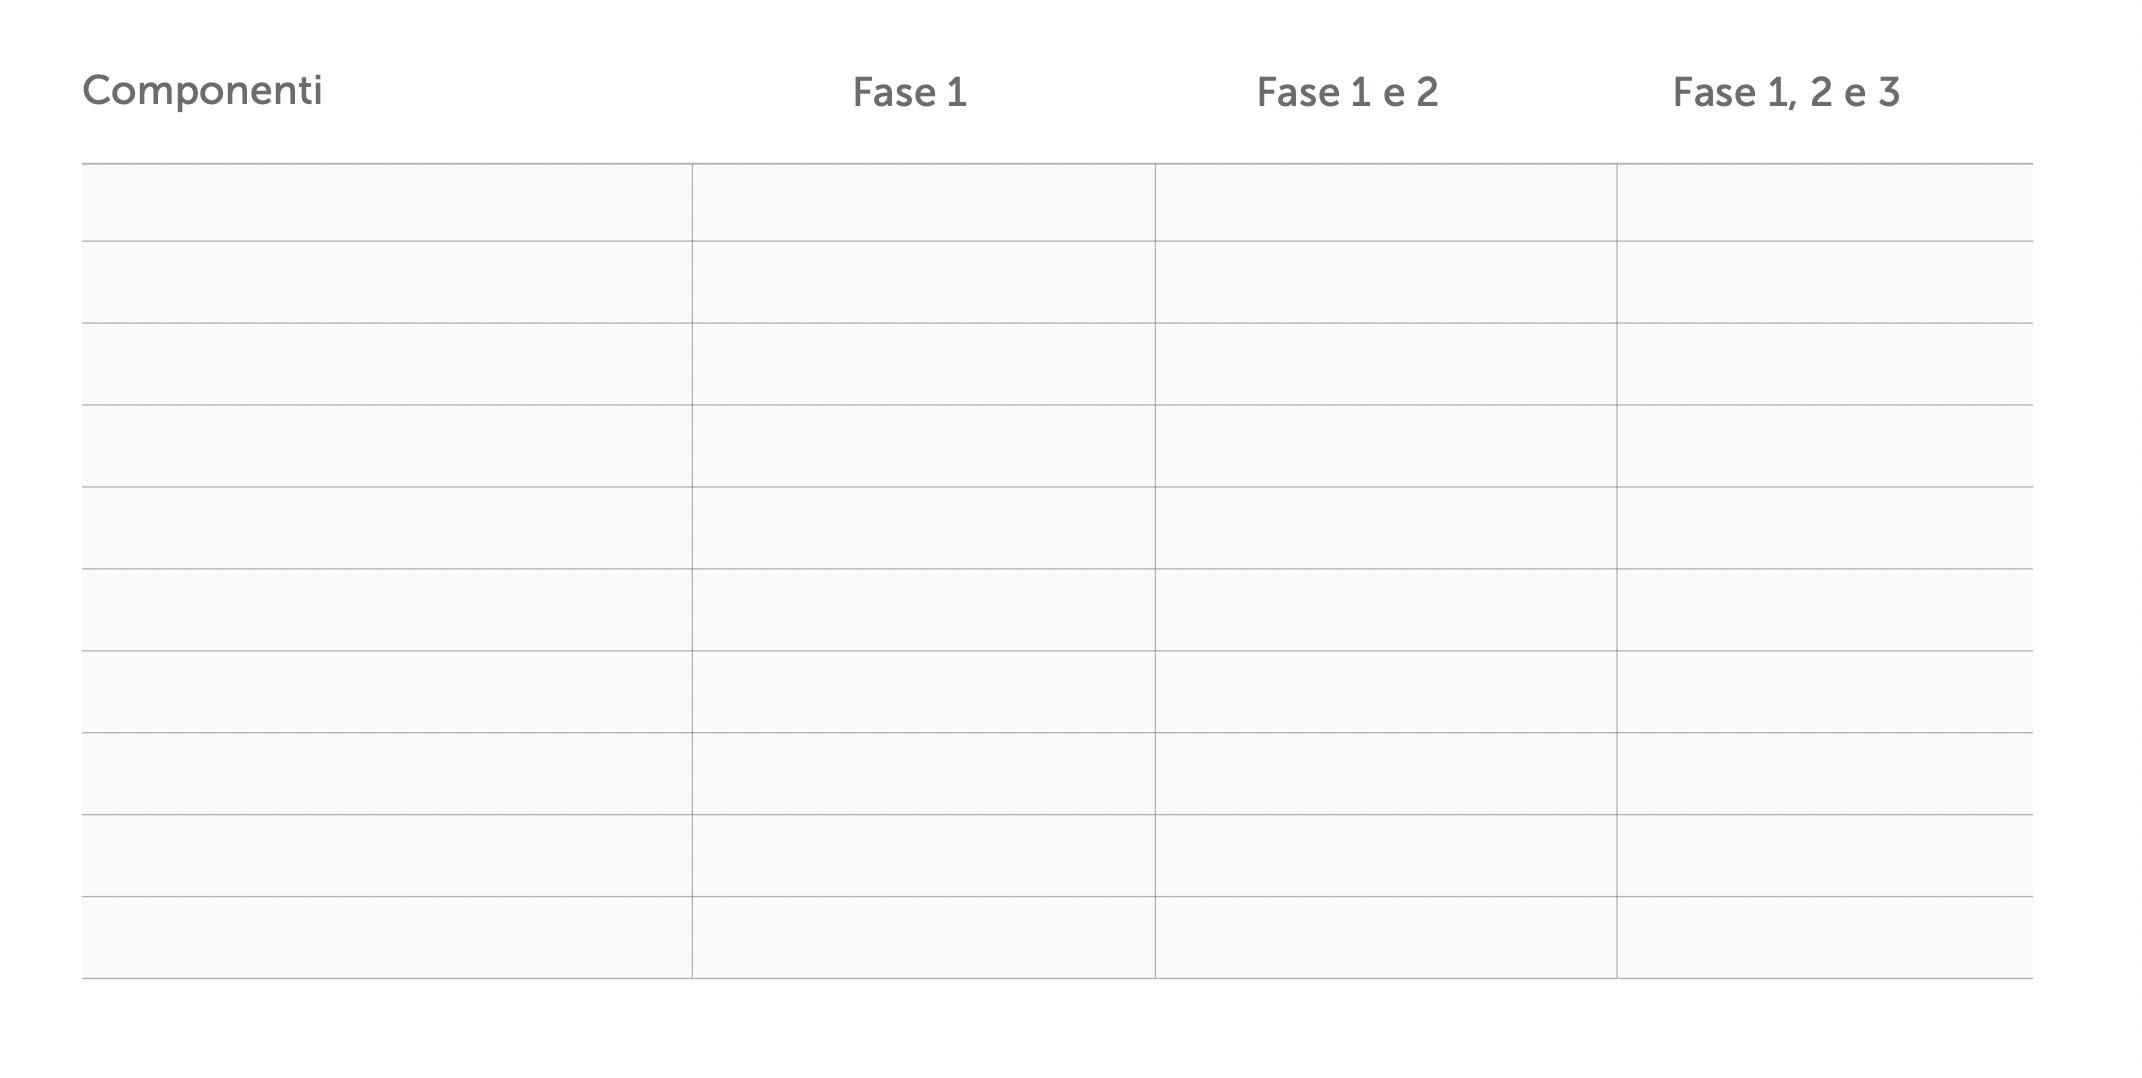The image size is (2142, 1078).
Task: Click first row cell under Componenti
Action: [x=386, y=203]
